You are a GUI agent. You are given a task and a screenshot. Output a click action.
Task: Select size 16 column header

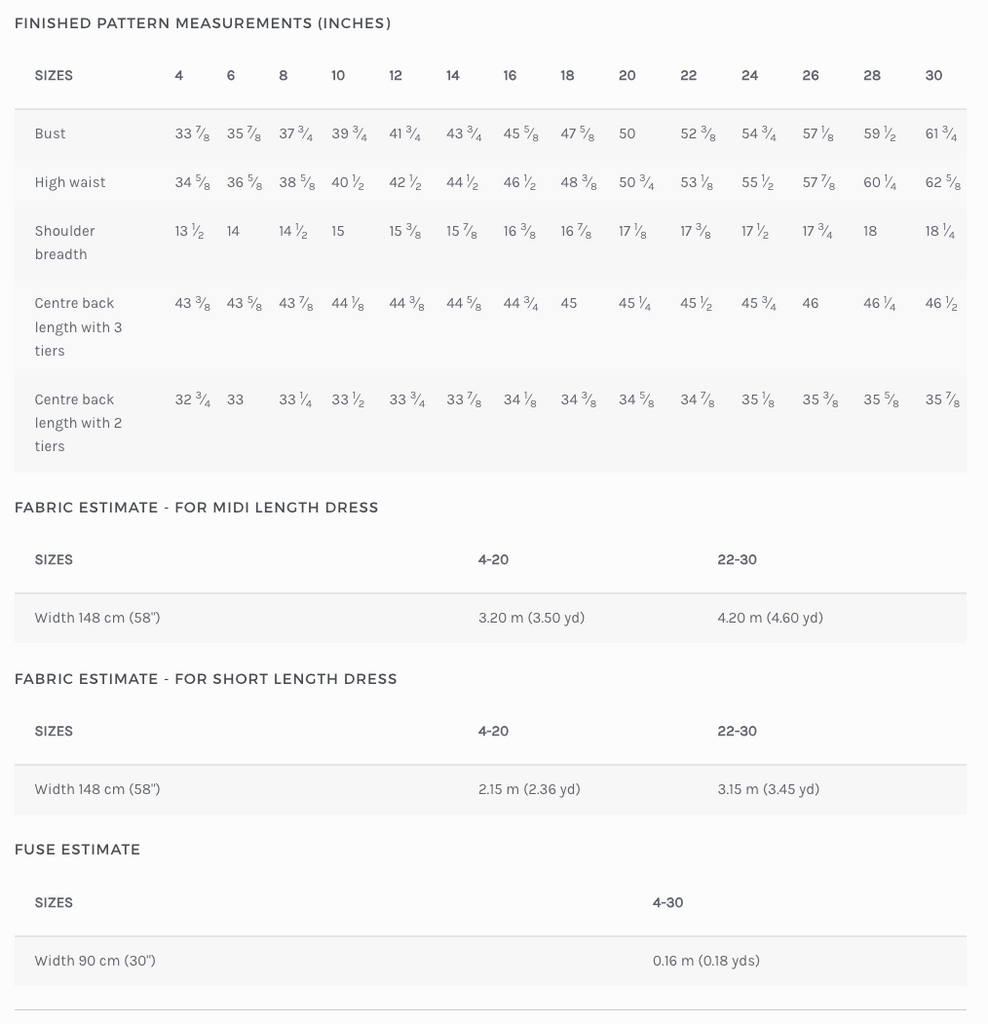pyautogui.click(x=510, y=76)
